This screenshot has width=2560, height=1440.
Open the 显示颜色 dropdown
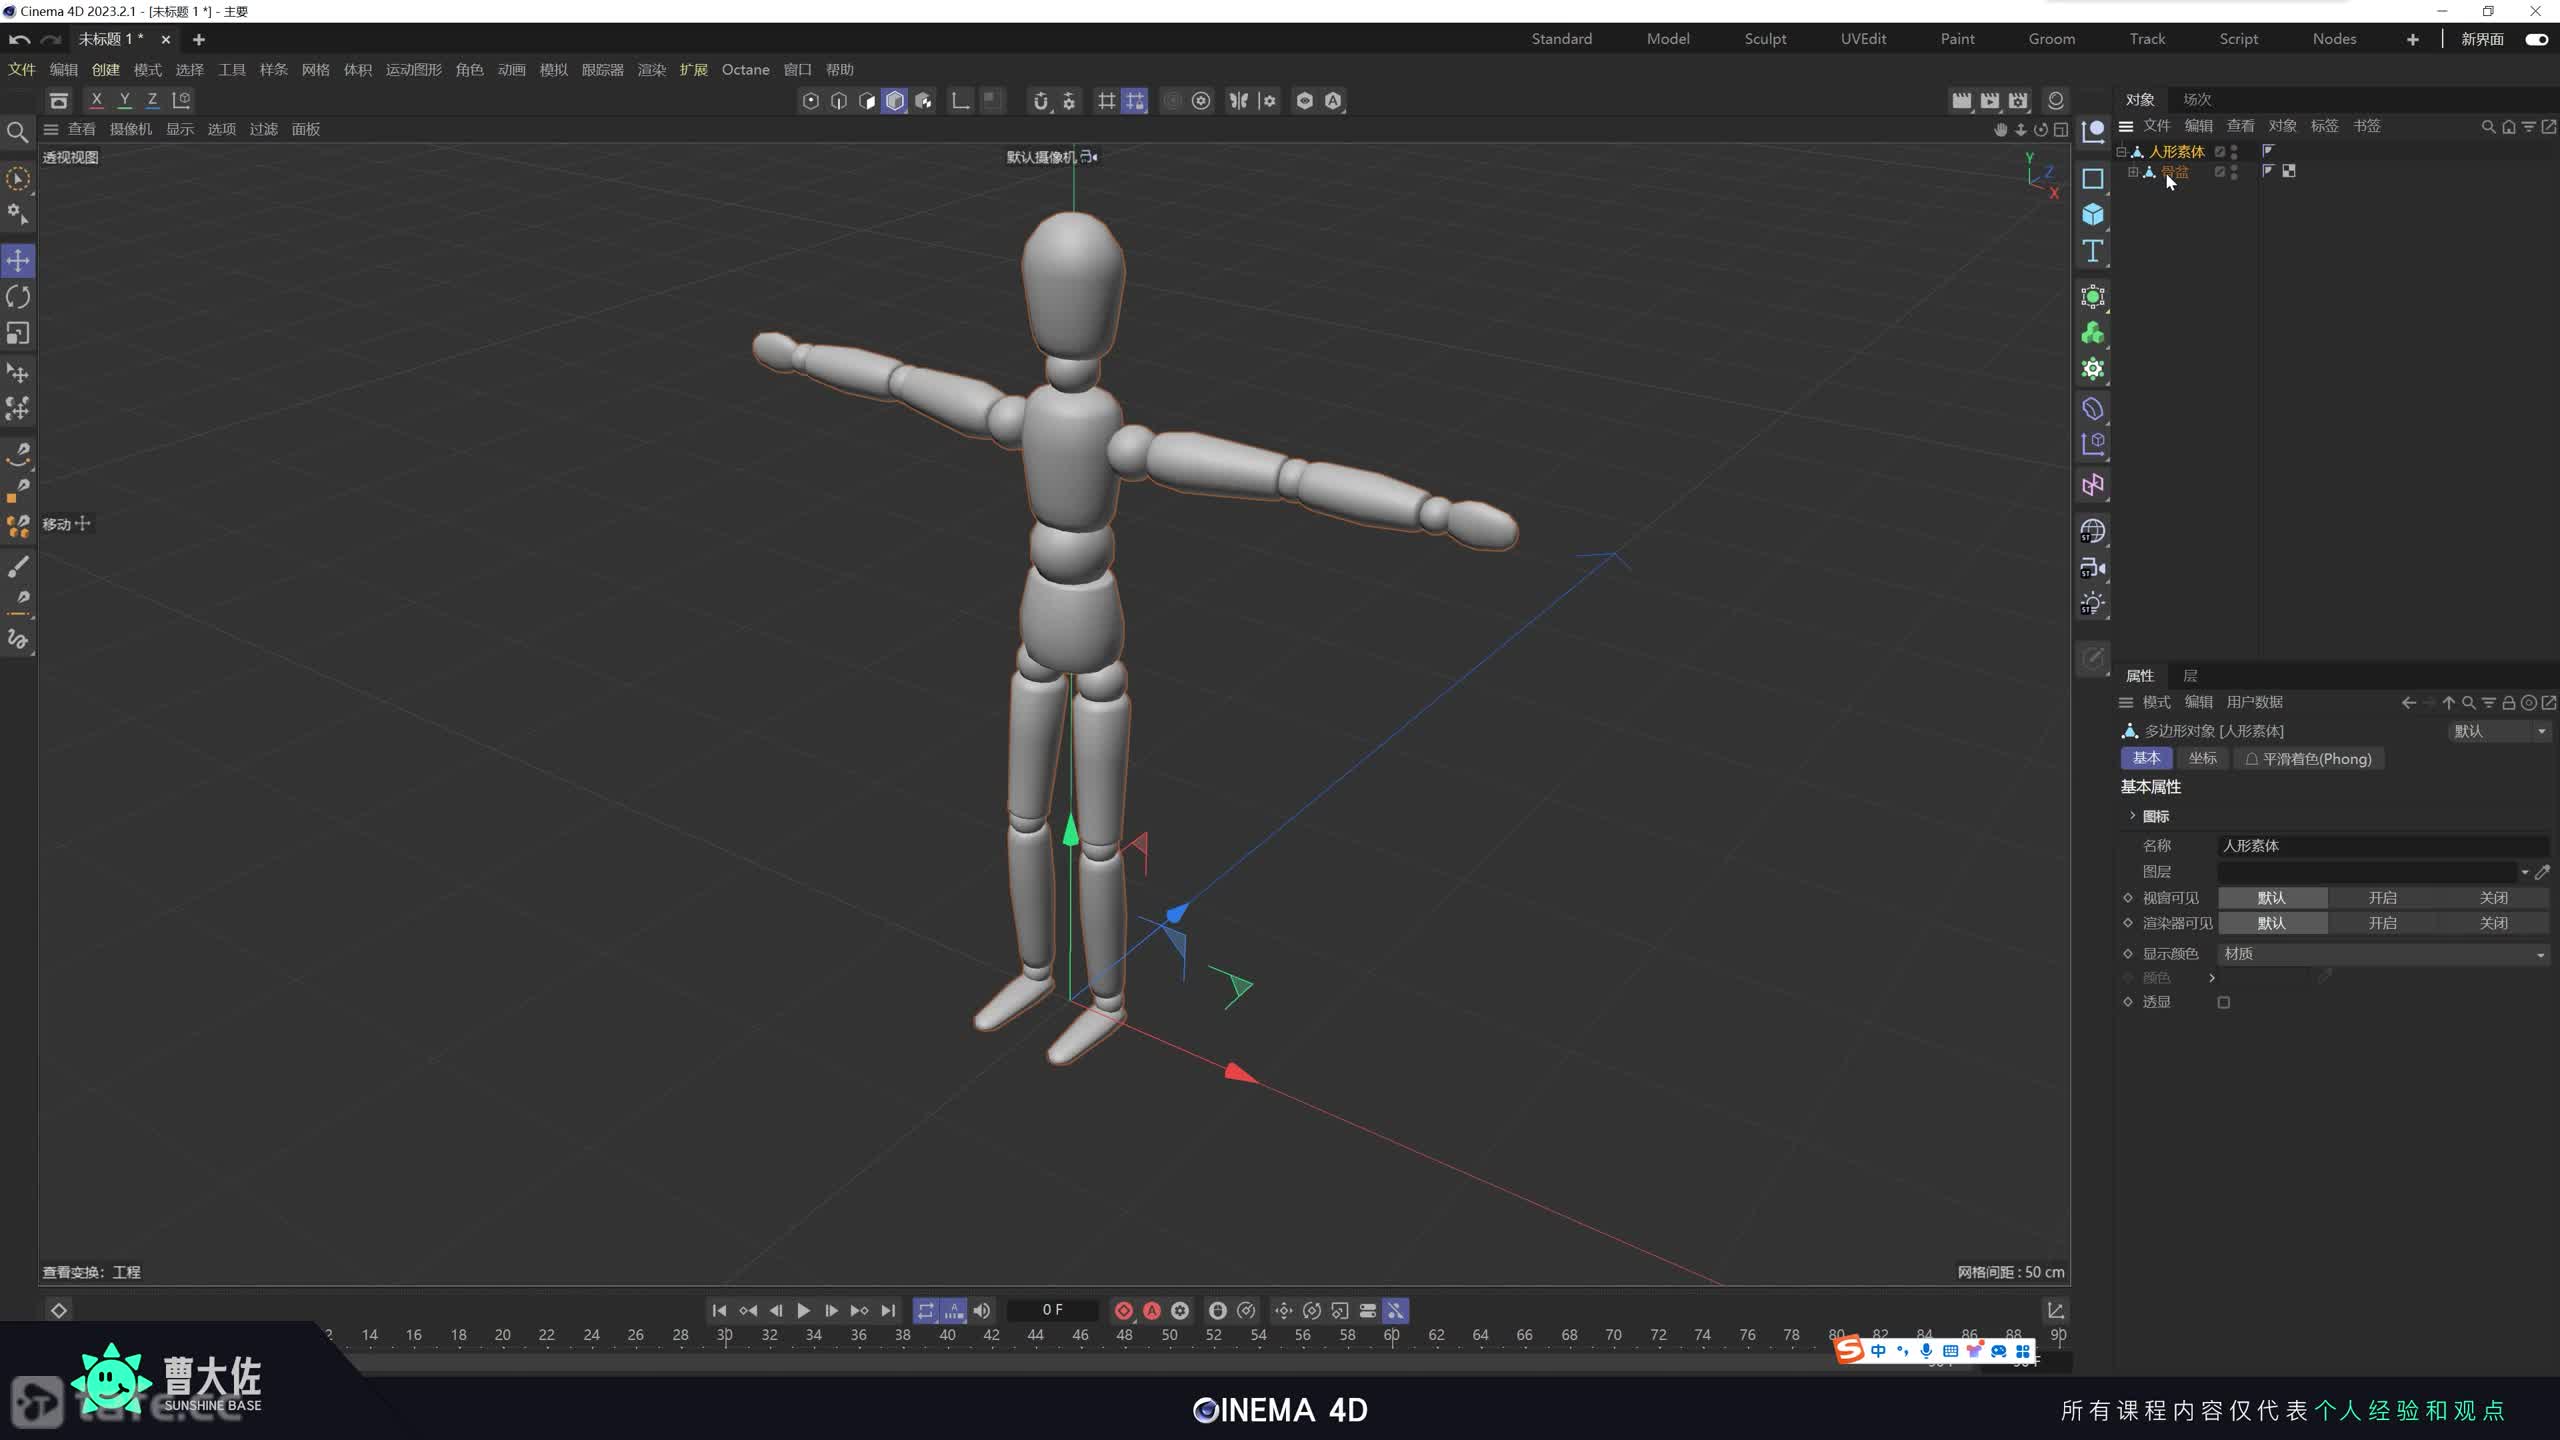pos(2383,954)
